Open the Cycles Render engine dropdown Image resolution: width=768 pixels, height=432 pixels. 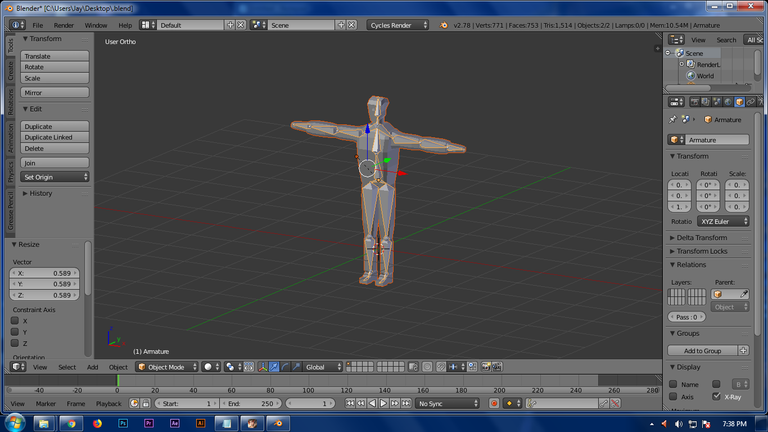[x=398, y=25]
